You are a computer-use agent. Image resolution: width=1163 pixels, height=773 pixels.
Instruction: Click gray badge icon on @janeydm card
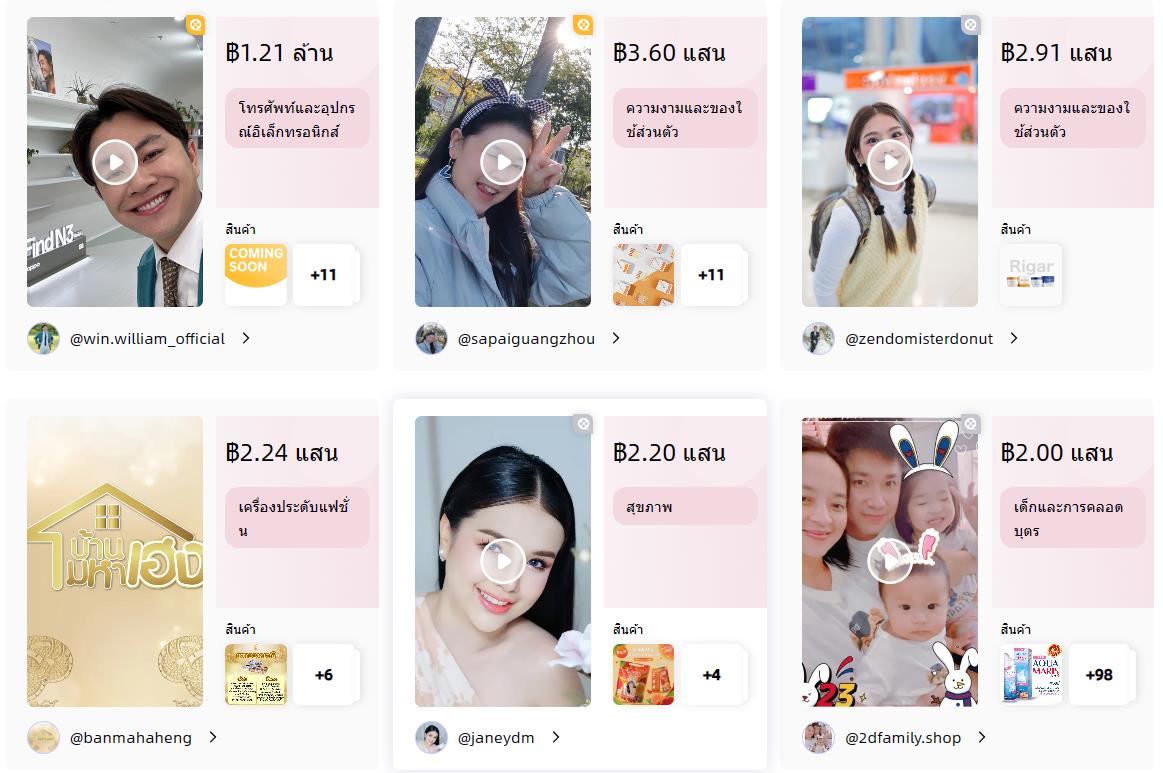tap(584, 424)
